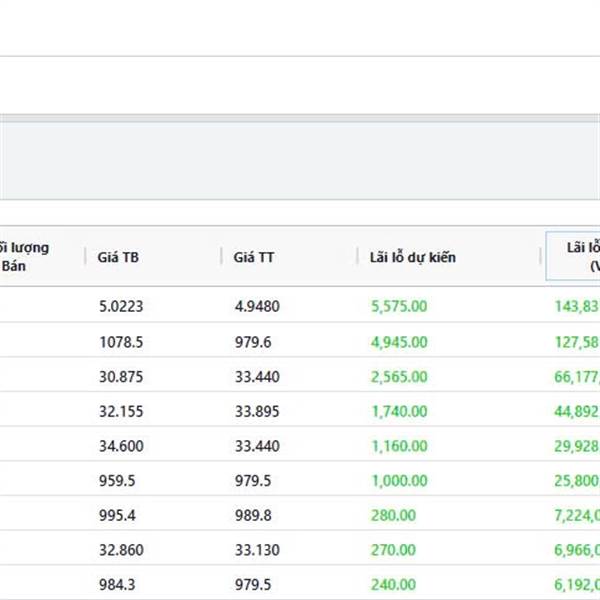The width and height of the screenshot is (600, 600).
Task: Sort by the Giá TT column header
Action: point(254,257)
